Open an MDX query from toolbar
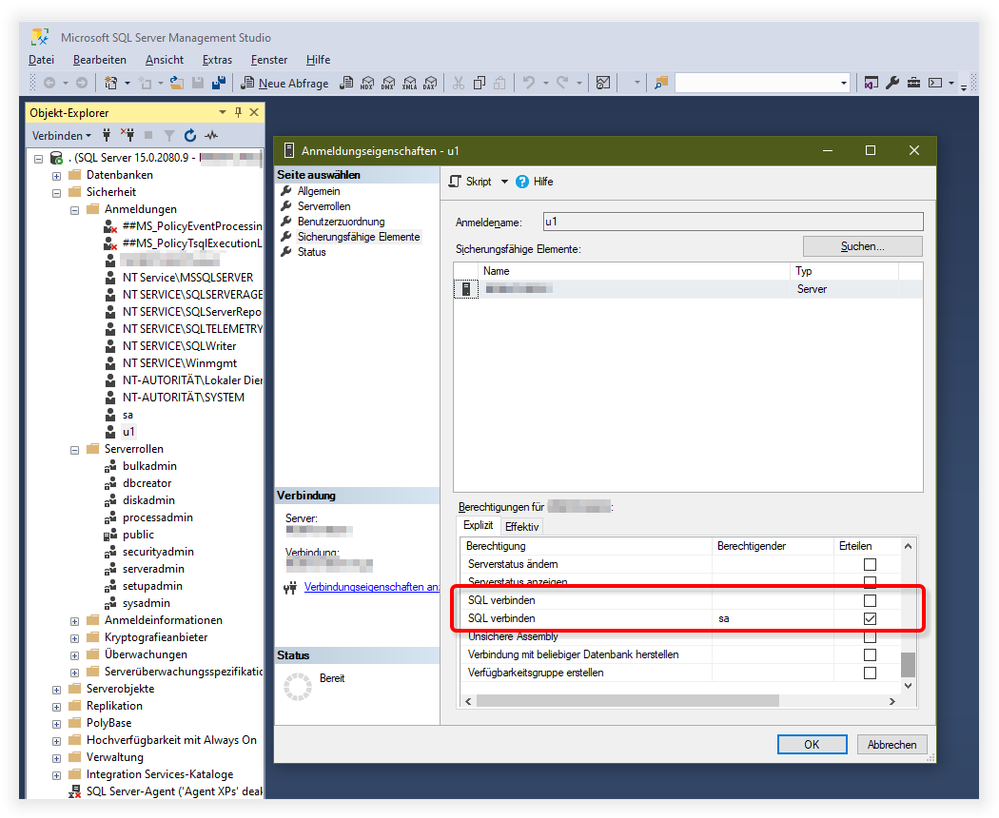The image size is (999, 818). (368, 83)
